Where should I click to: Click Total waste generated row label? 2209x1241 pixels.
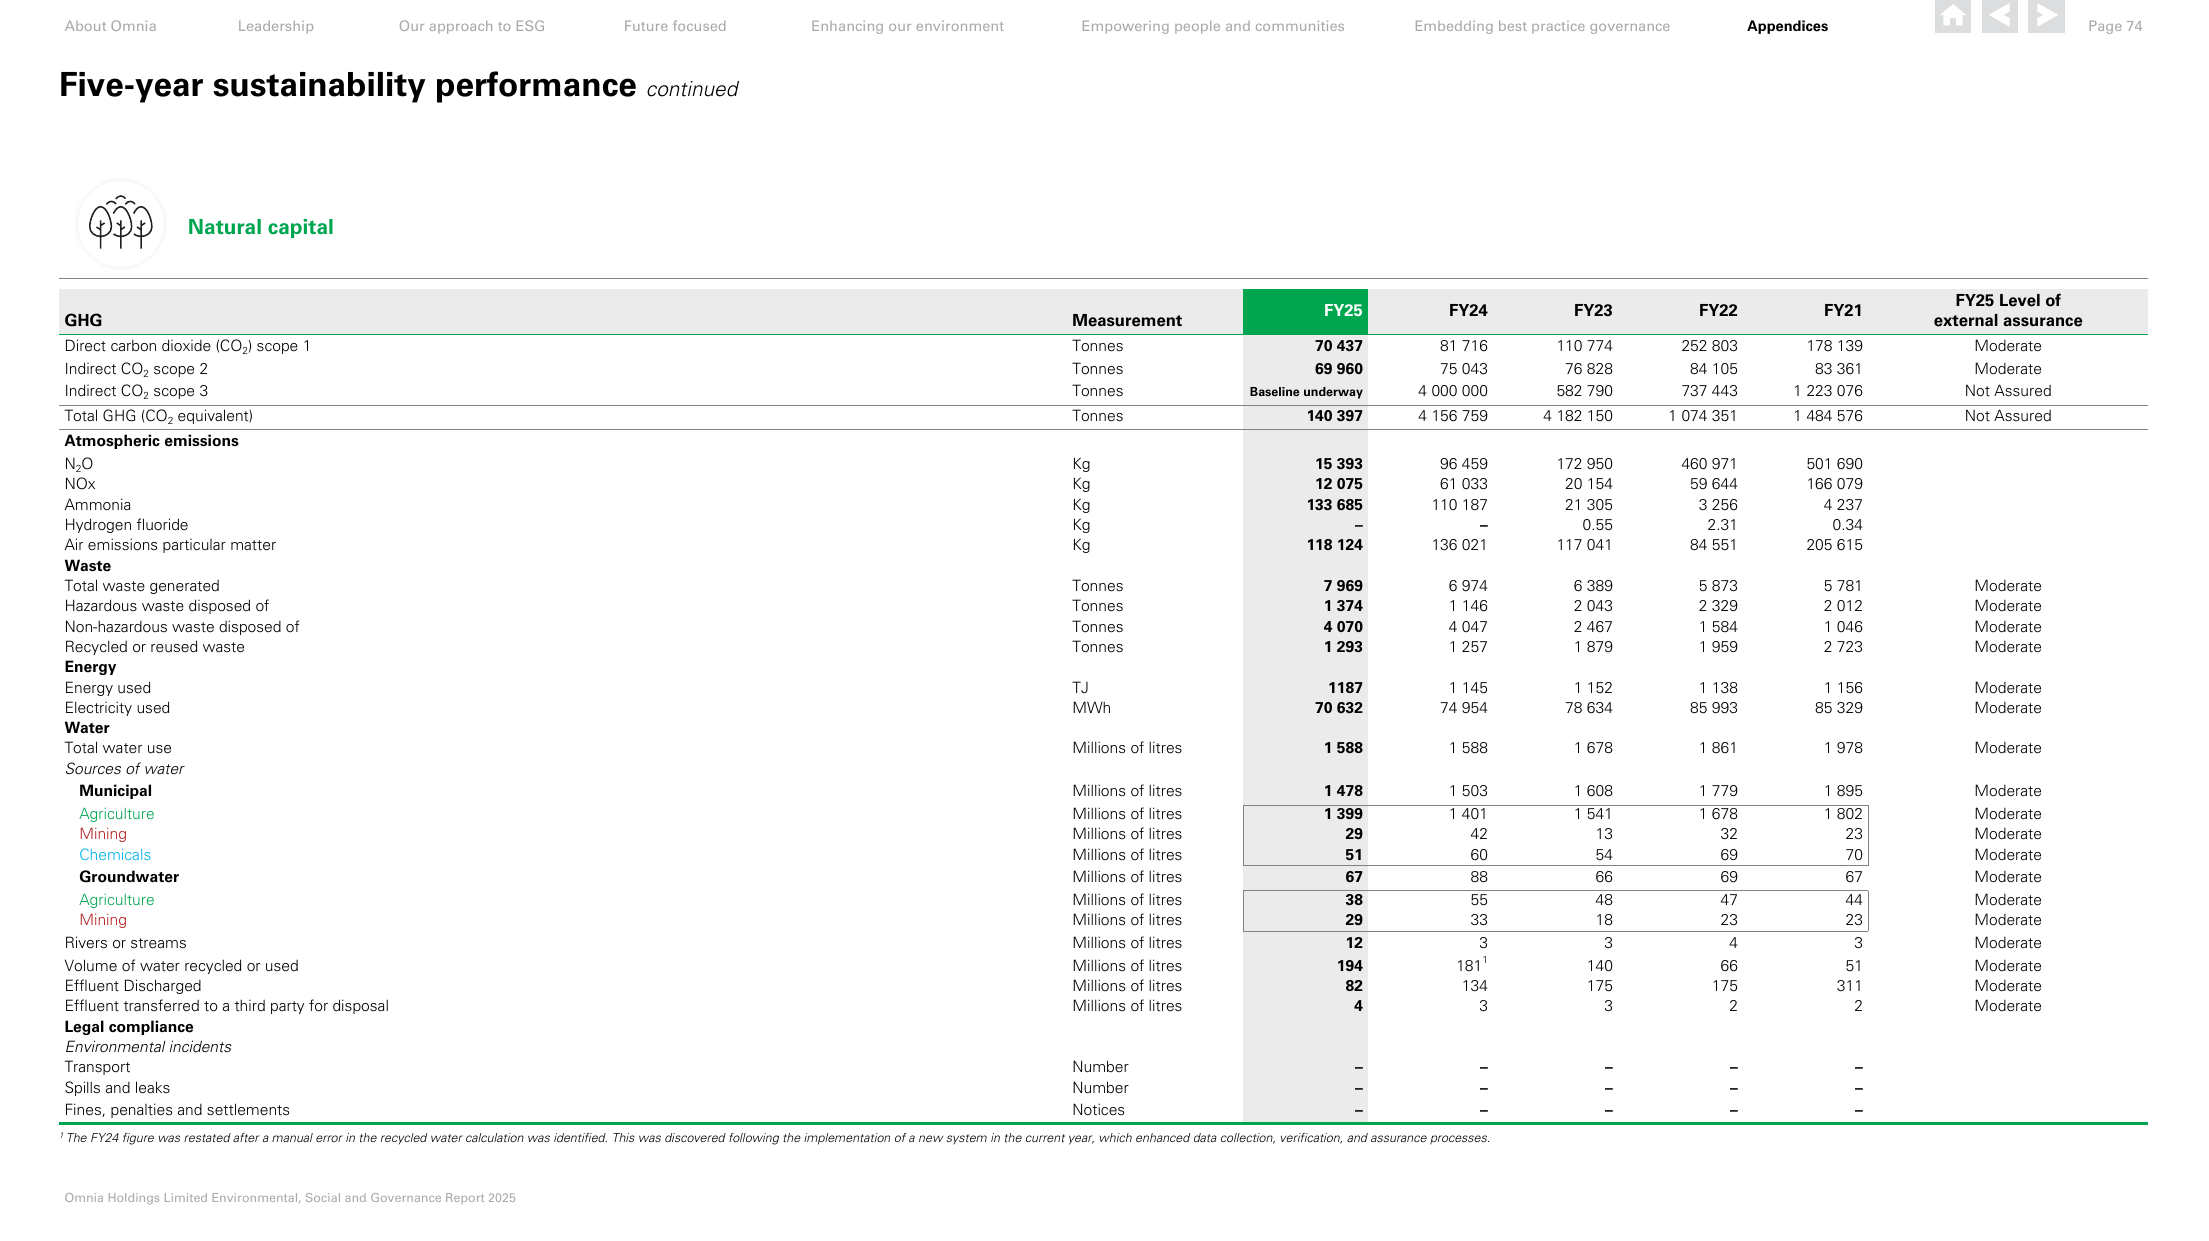tap(142, 586)
